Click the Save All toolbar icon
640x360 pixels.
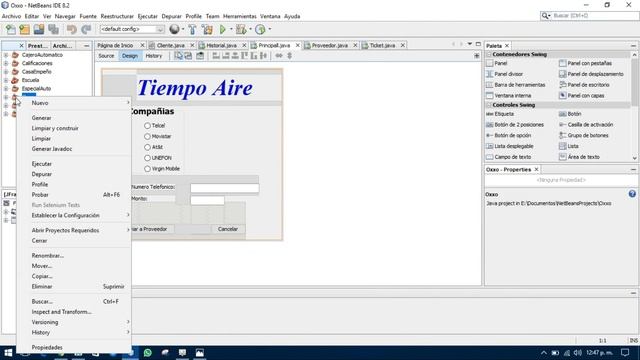tap(53, 29)
